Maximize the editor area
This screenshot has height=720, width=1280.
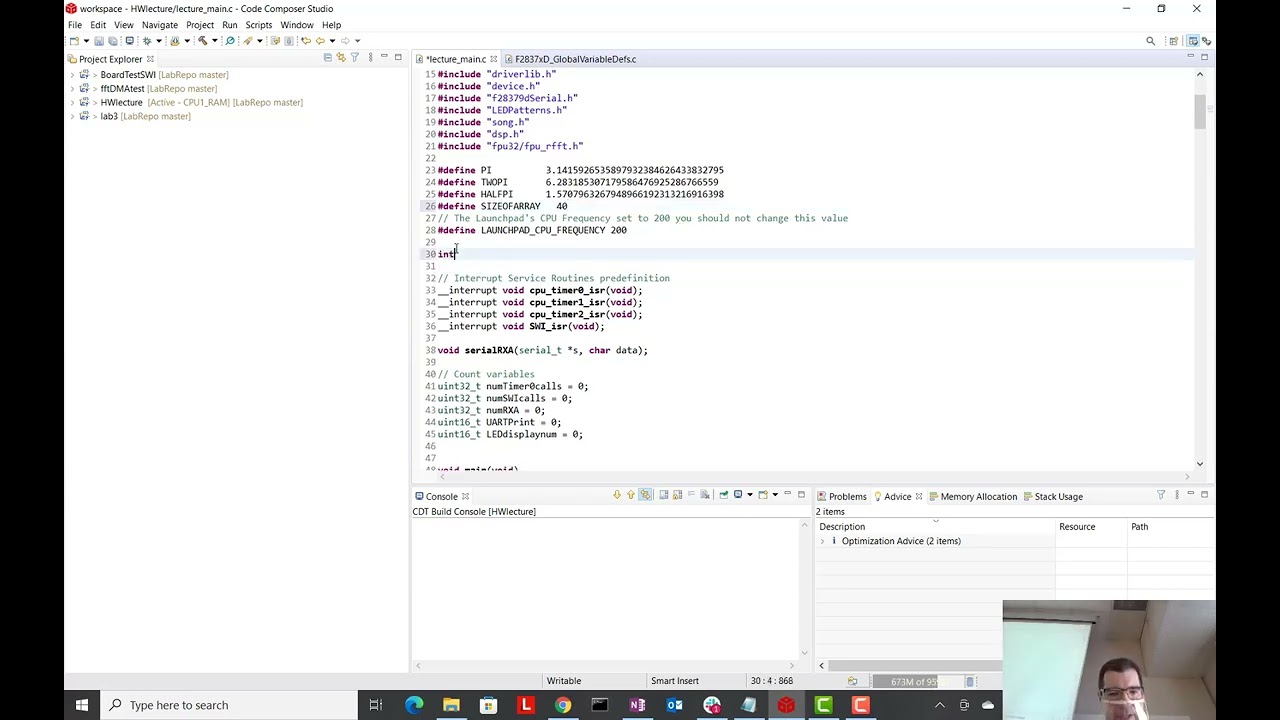[x=1204, y=57]
